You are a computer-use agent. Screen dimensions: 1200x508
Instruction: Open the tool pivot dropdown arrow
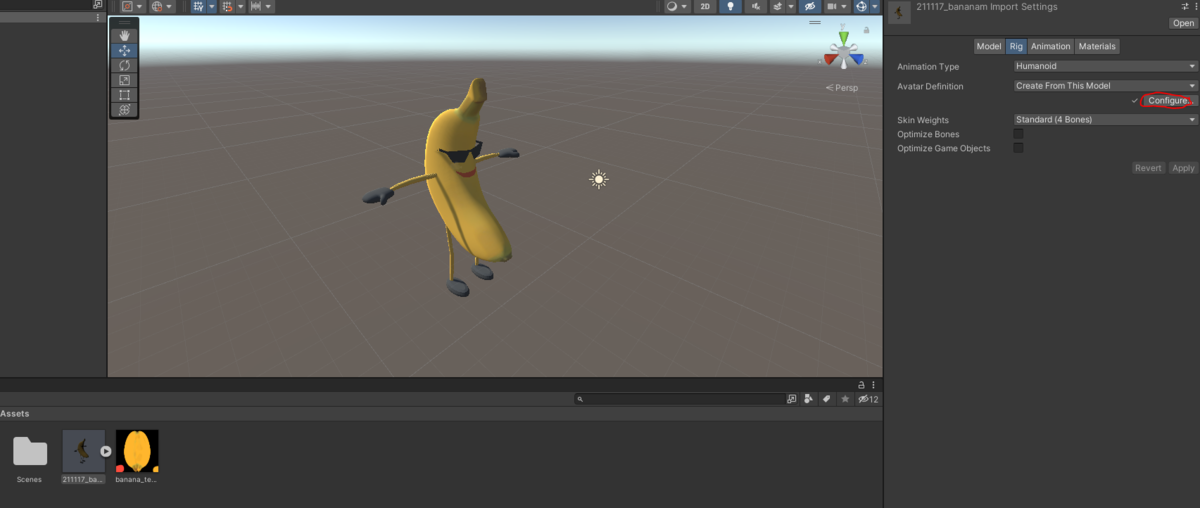140,6
